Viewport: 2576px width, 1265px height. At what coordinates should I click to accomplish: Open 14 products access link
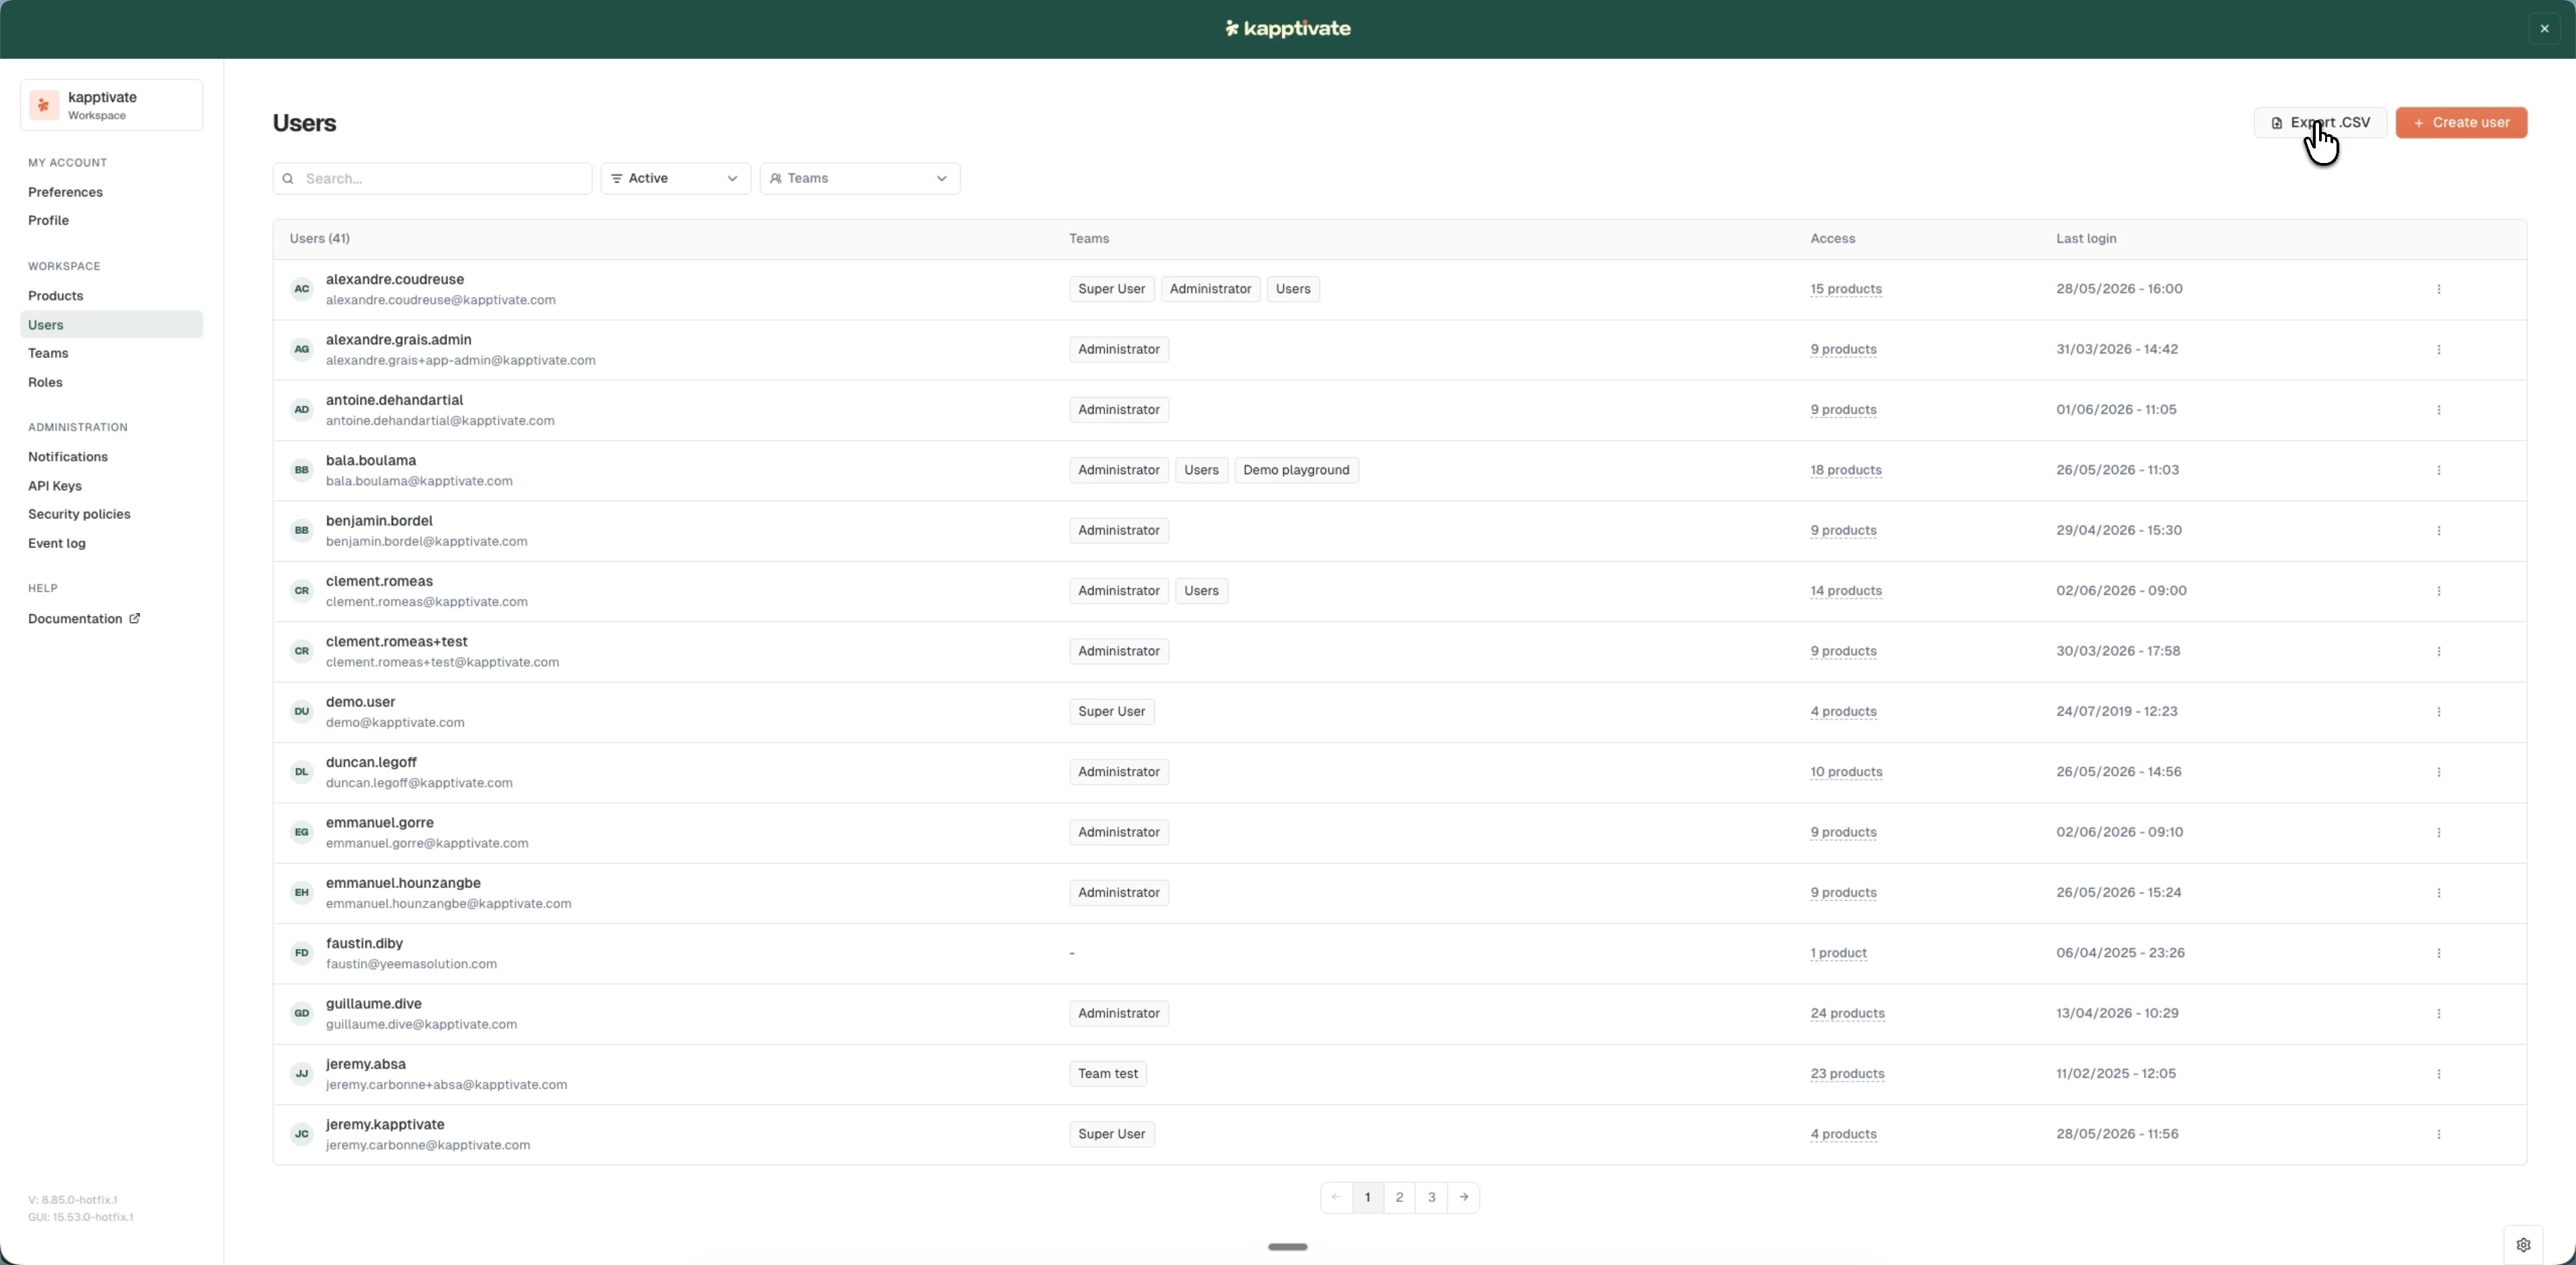pyautogui.click(x=1846, y=591)
